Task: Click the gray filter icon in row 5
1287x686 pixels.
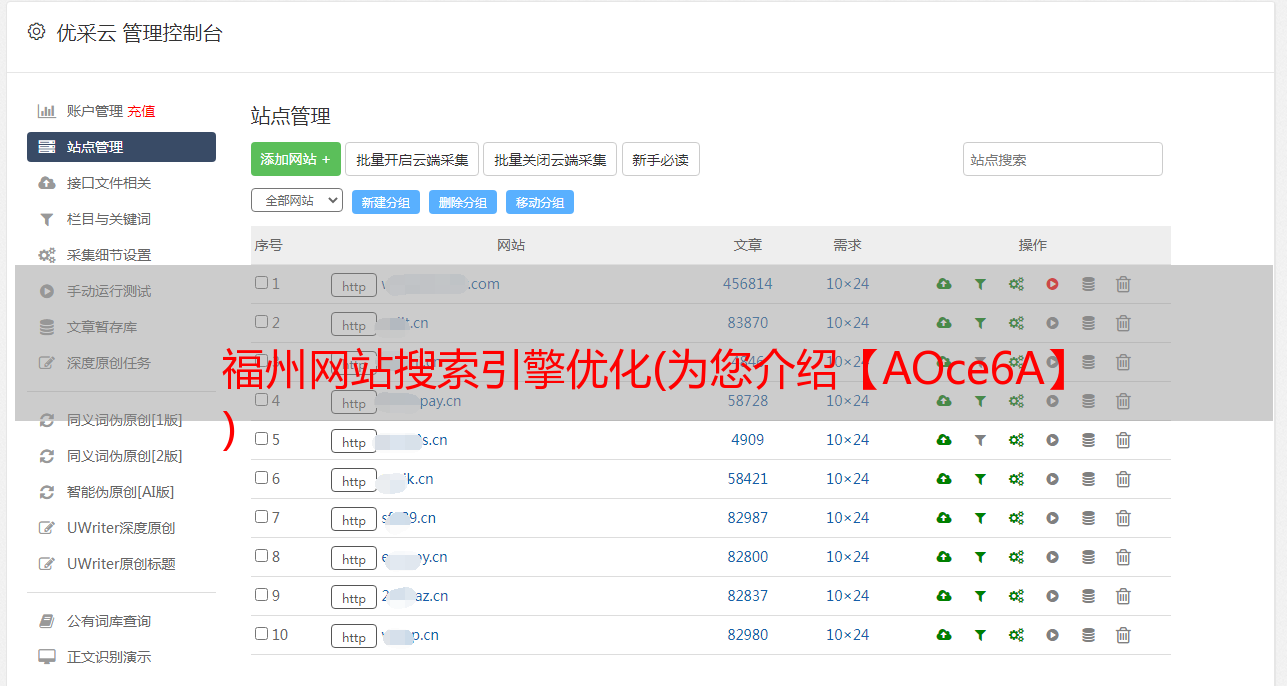Action: 980,440
